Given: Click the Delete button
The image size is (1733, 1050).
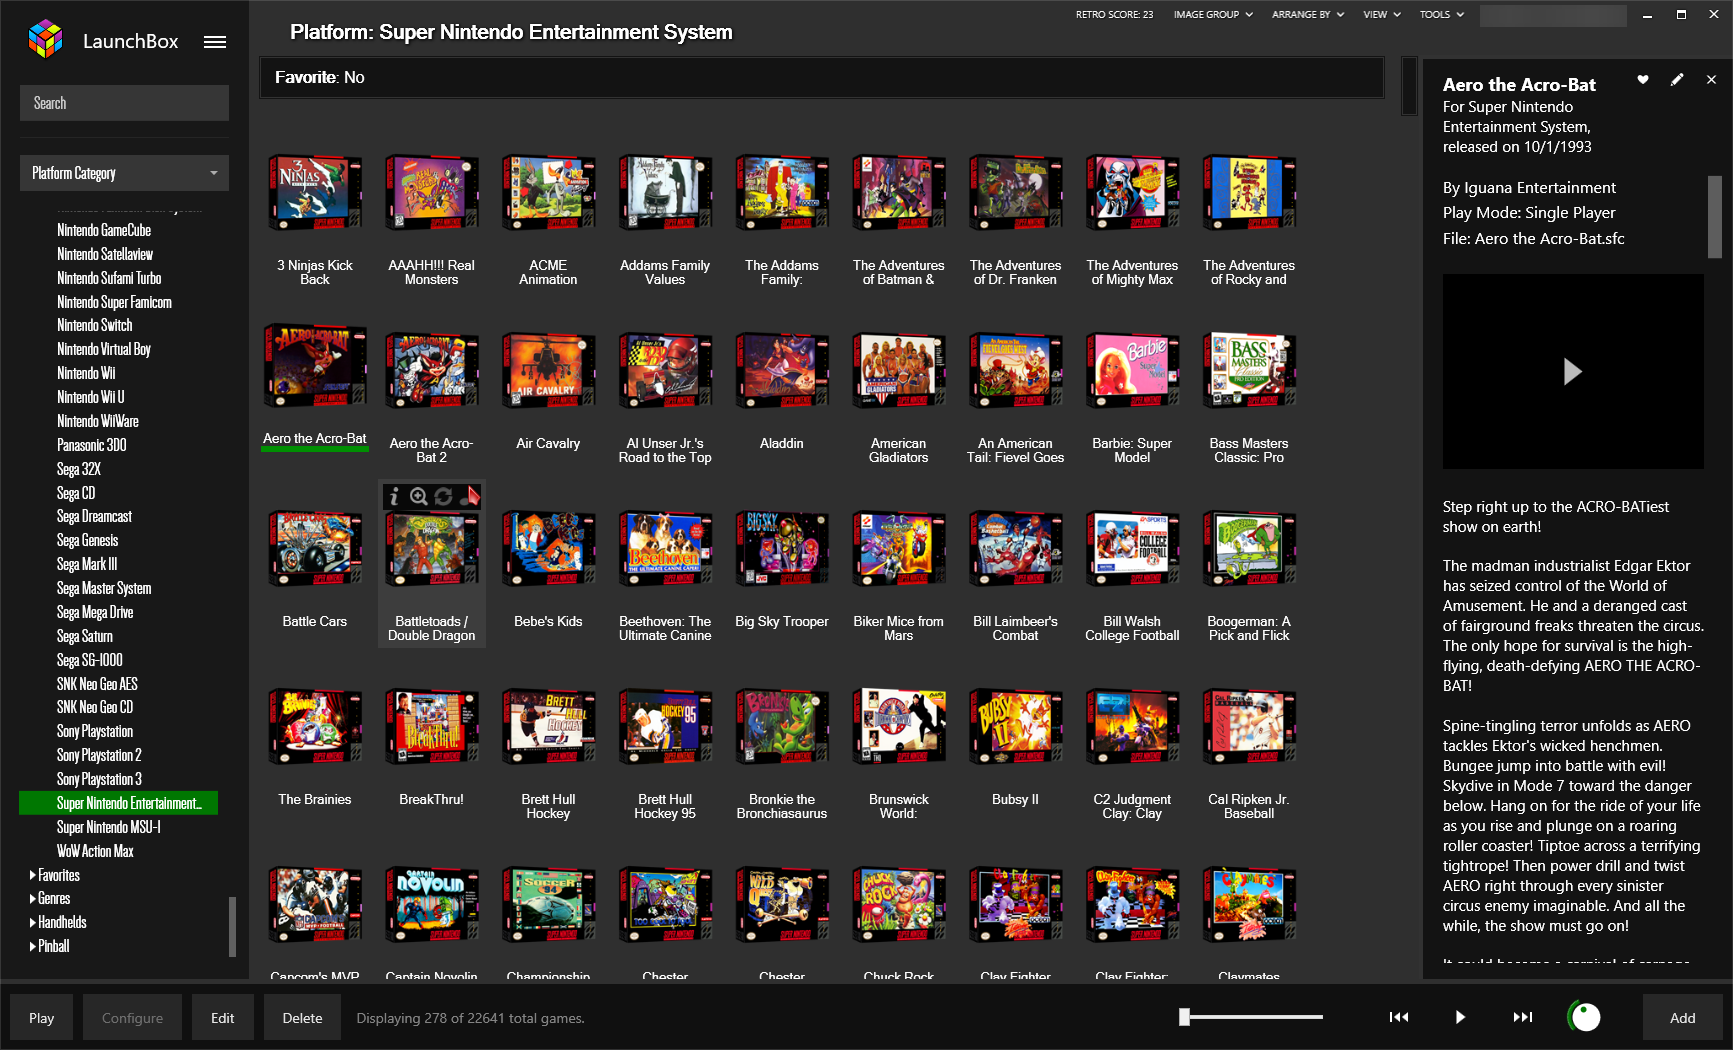Looking at the screenshot, I should [302, 1018].
